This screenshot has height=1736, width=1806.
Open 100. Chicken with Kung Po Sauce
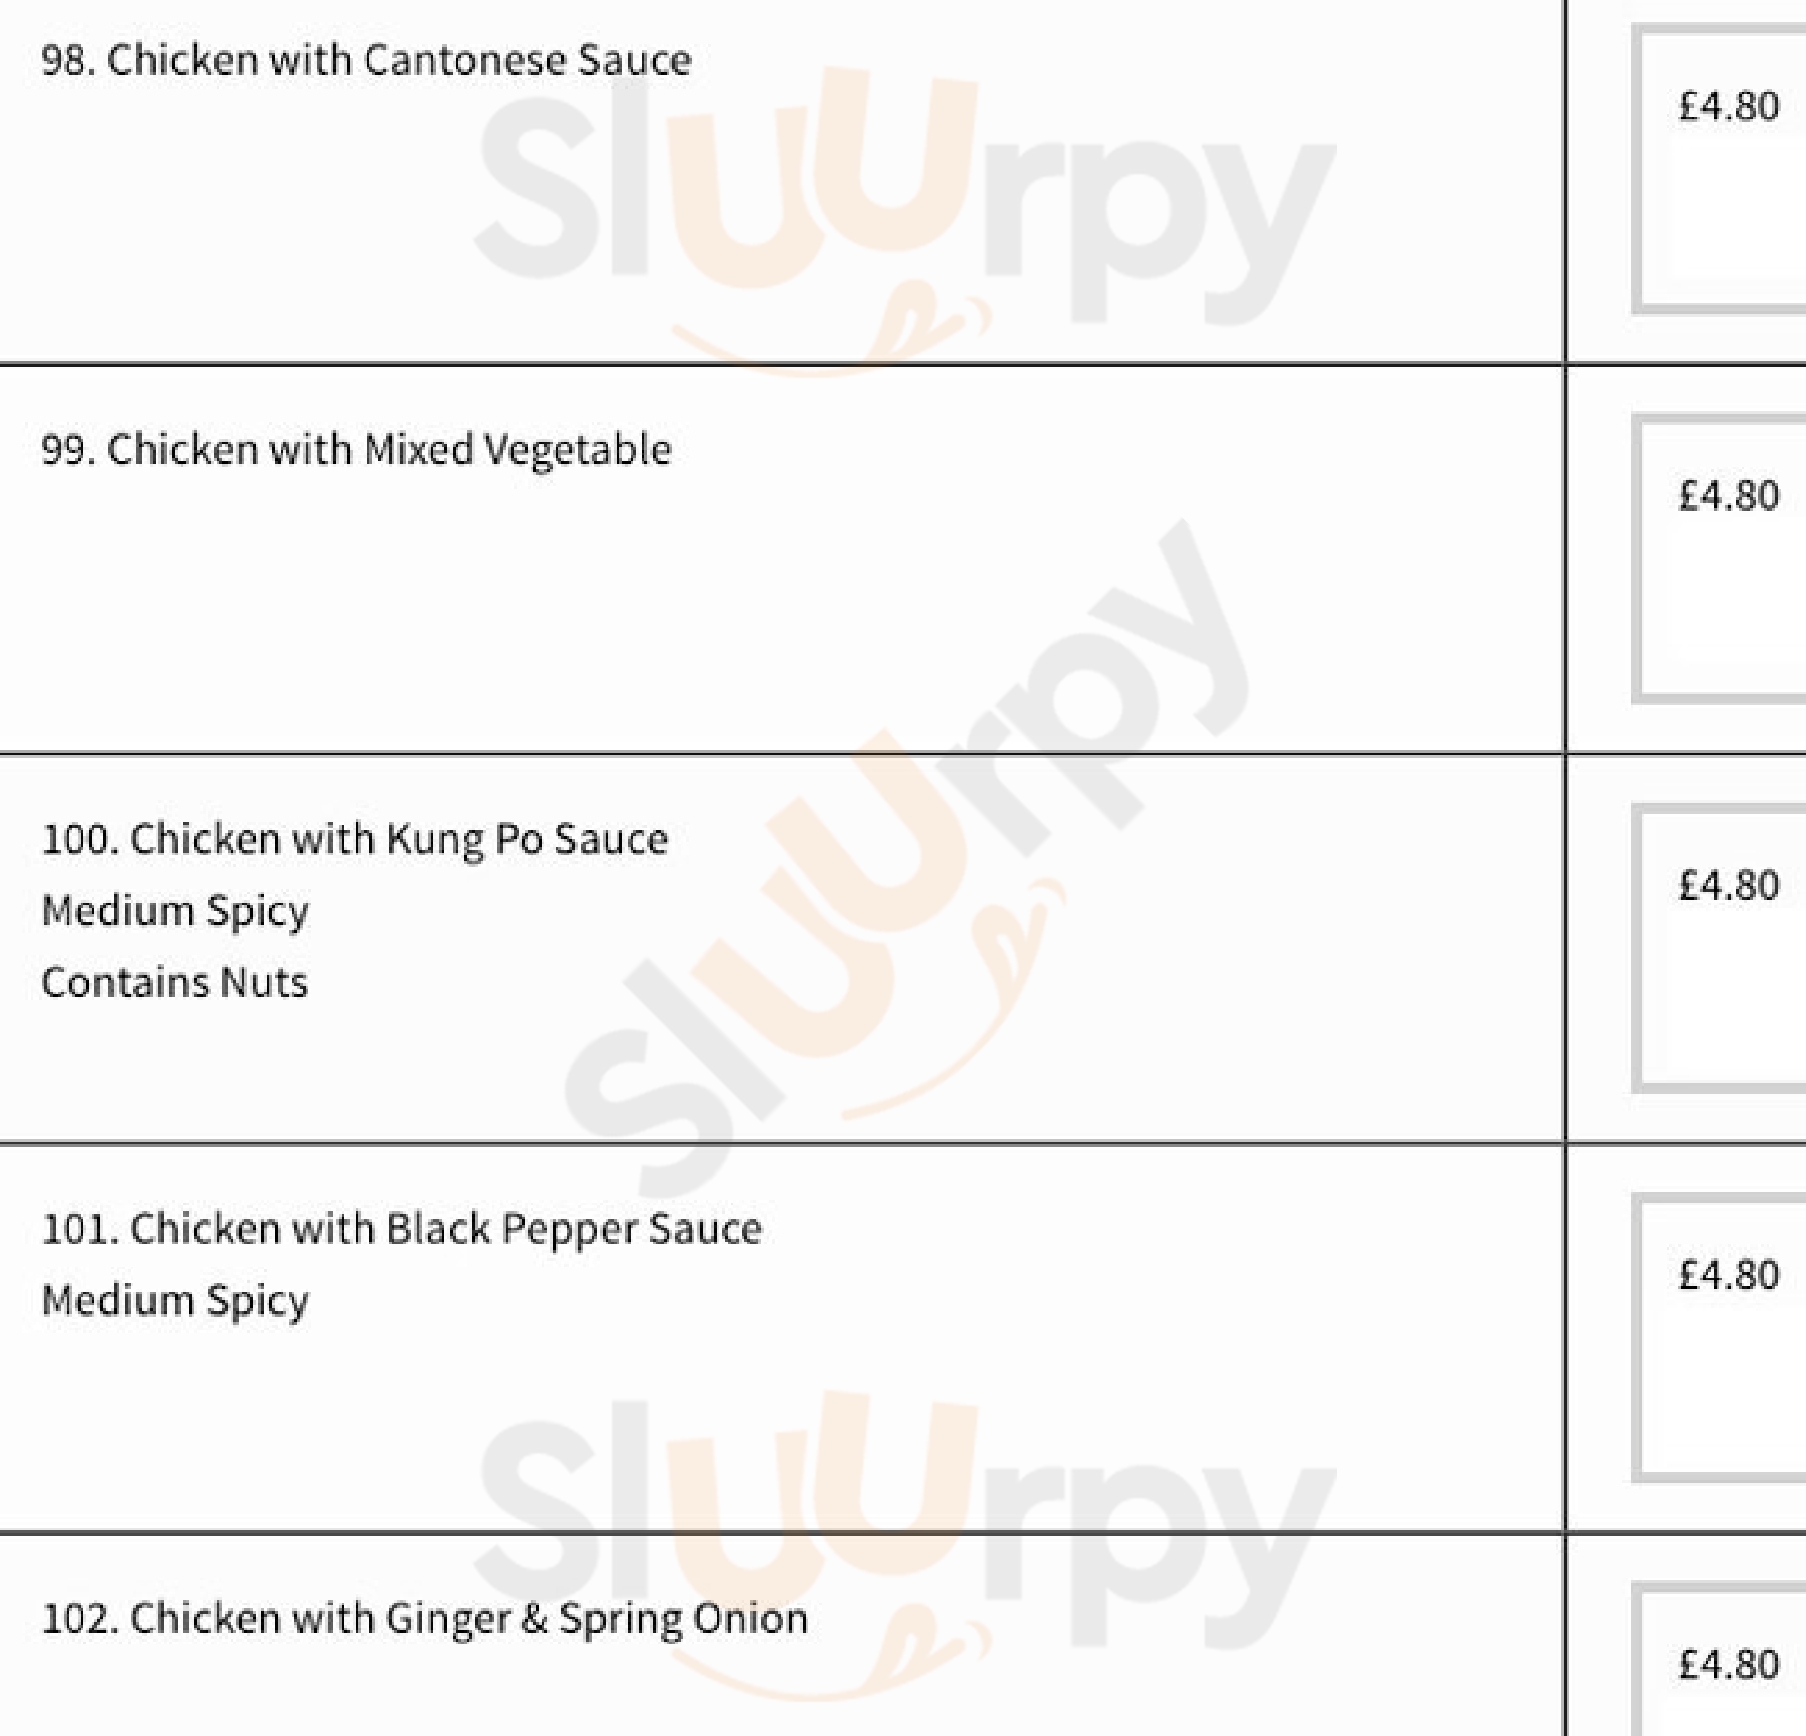pos(355,839)
